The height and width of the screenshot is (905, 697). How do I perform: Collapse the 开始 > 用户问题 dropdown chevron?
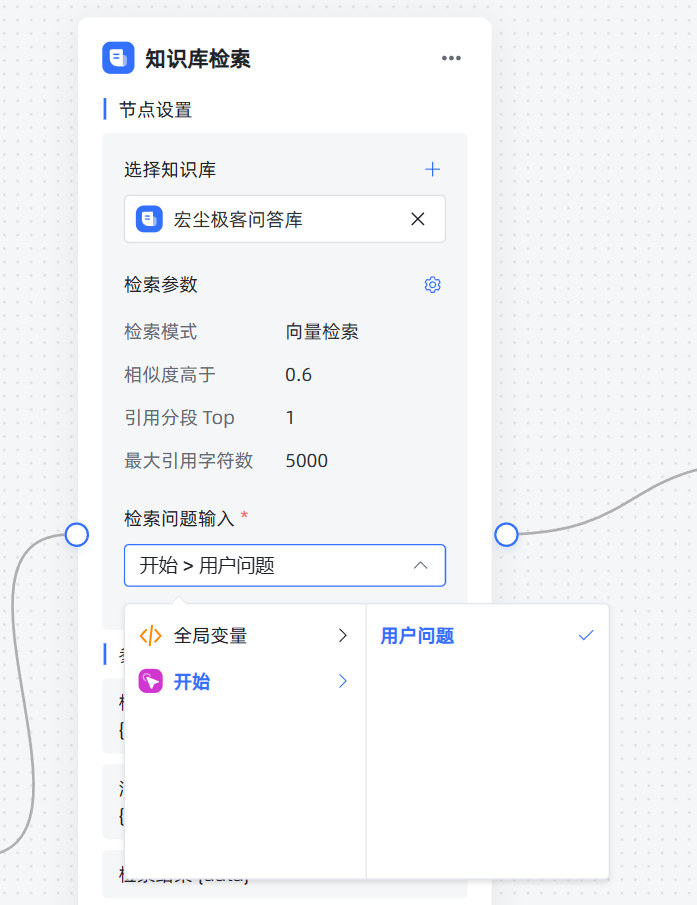click(x=421, y=566)
